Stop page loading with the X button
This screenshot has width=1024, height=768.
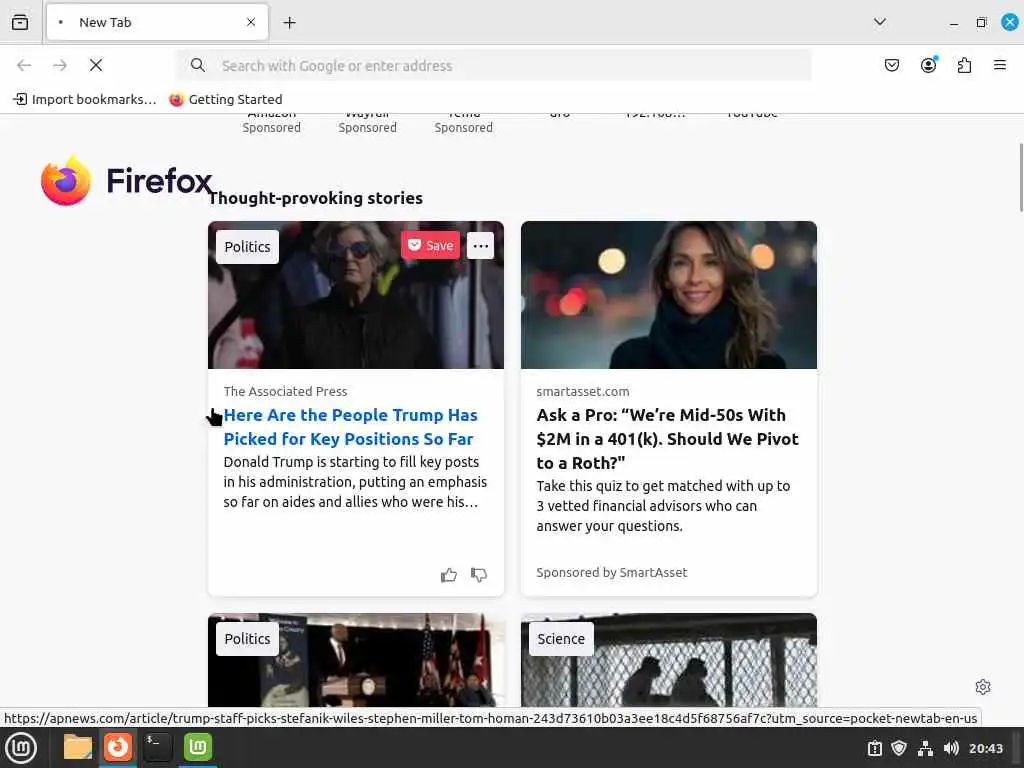click(x=96, y=65)
